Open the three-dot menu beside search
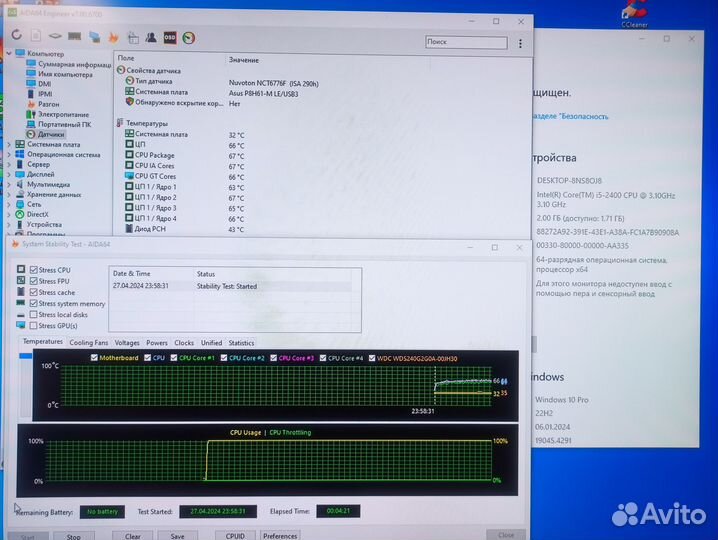718x540 pixels. pyautogui.click(x=521, y=43)
